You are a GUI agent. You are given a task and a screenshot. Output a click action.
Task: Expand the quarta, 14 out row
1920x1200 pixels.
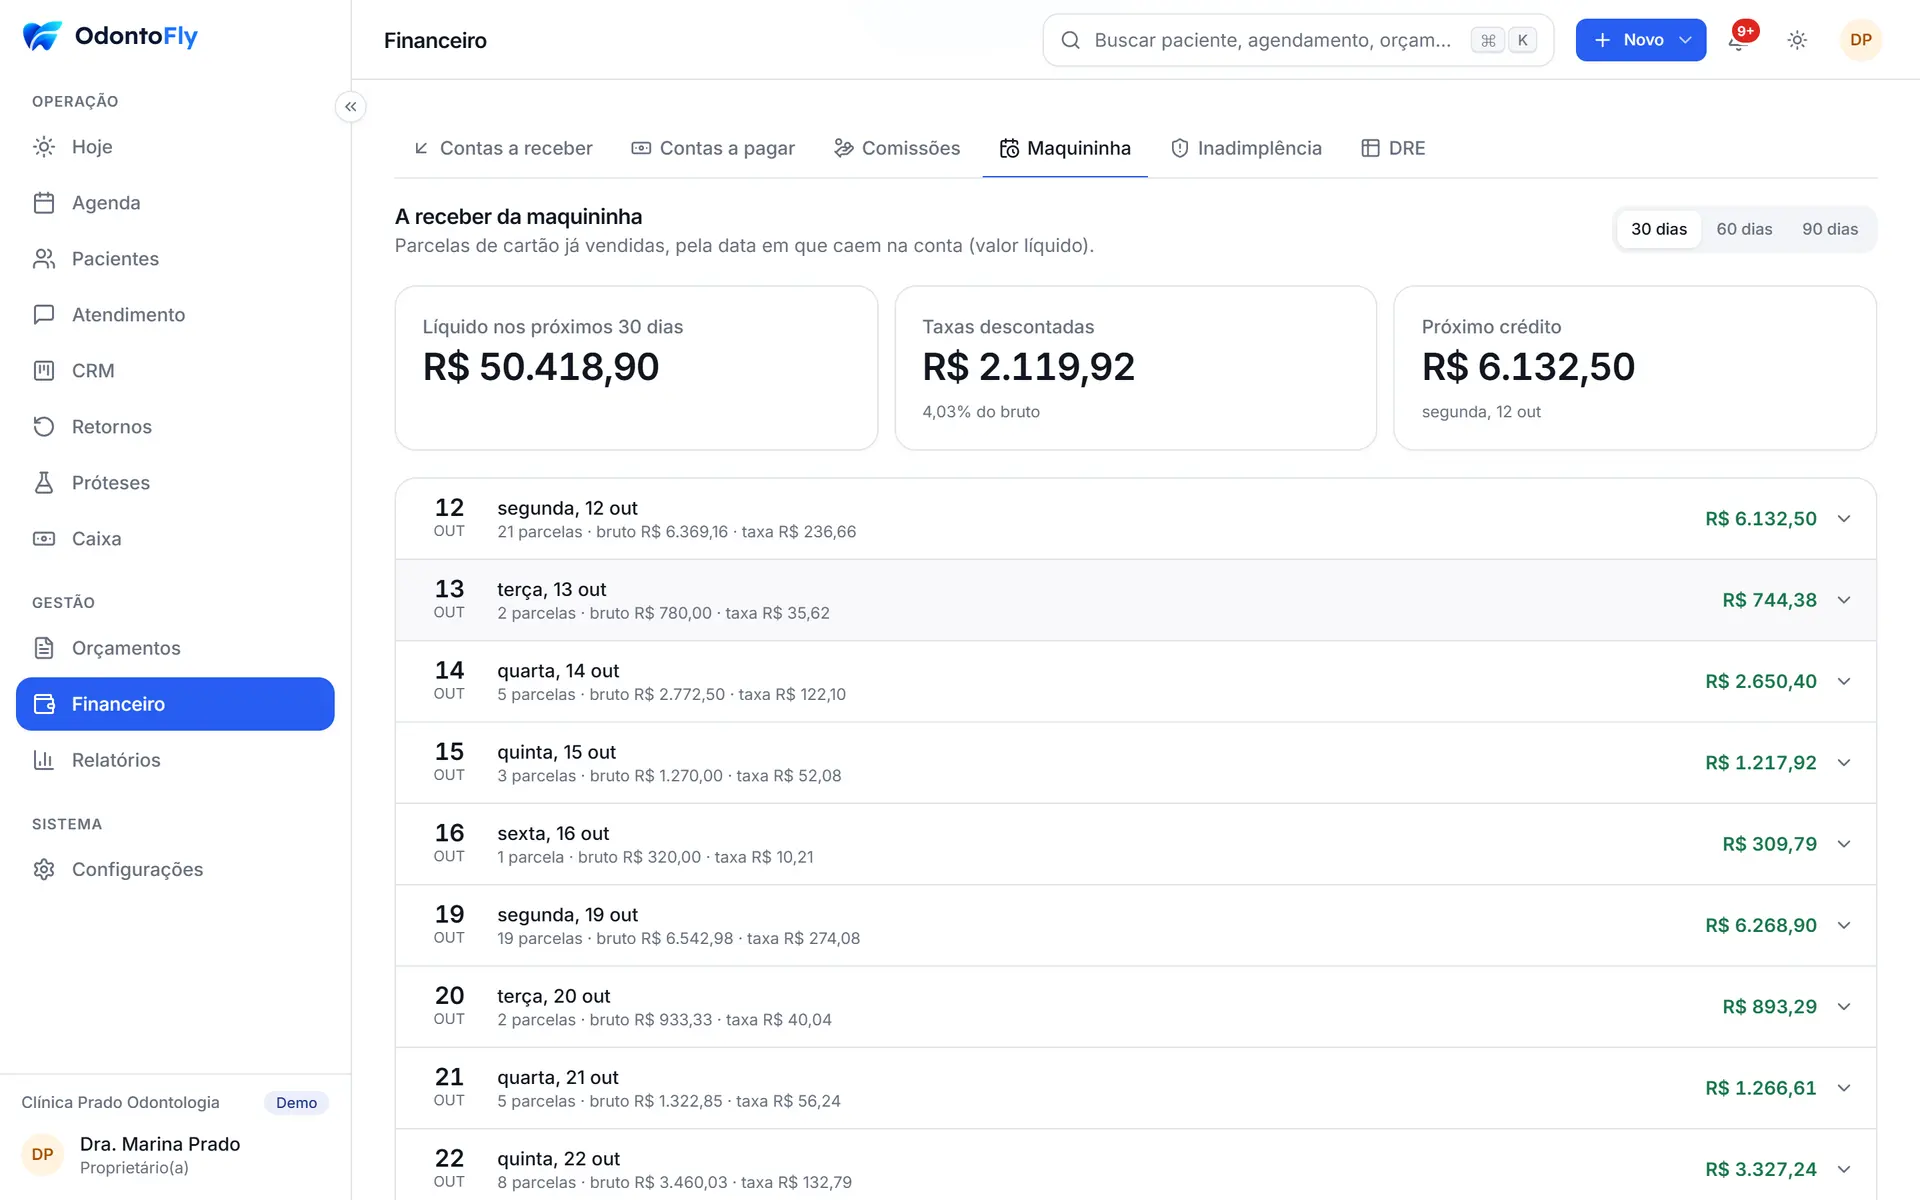[x=1135, y=682]
